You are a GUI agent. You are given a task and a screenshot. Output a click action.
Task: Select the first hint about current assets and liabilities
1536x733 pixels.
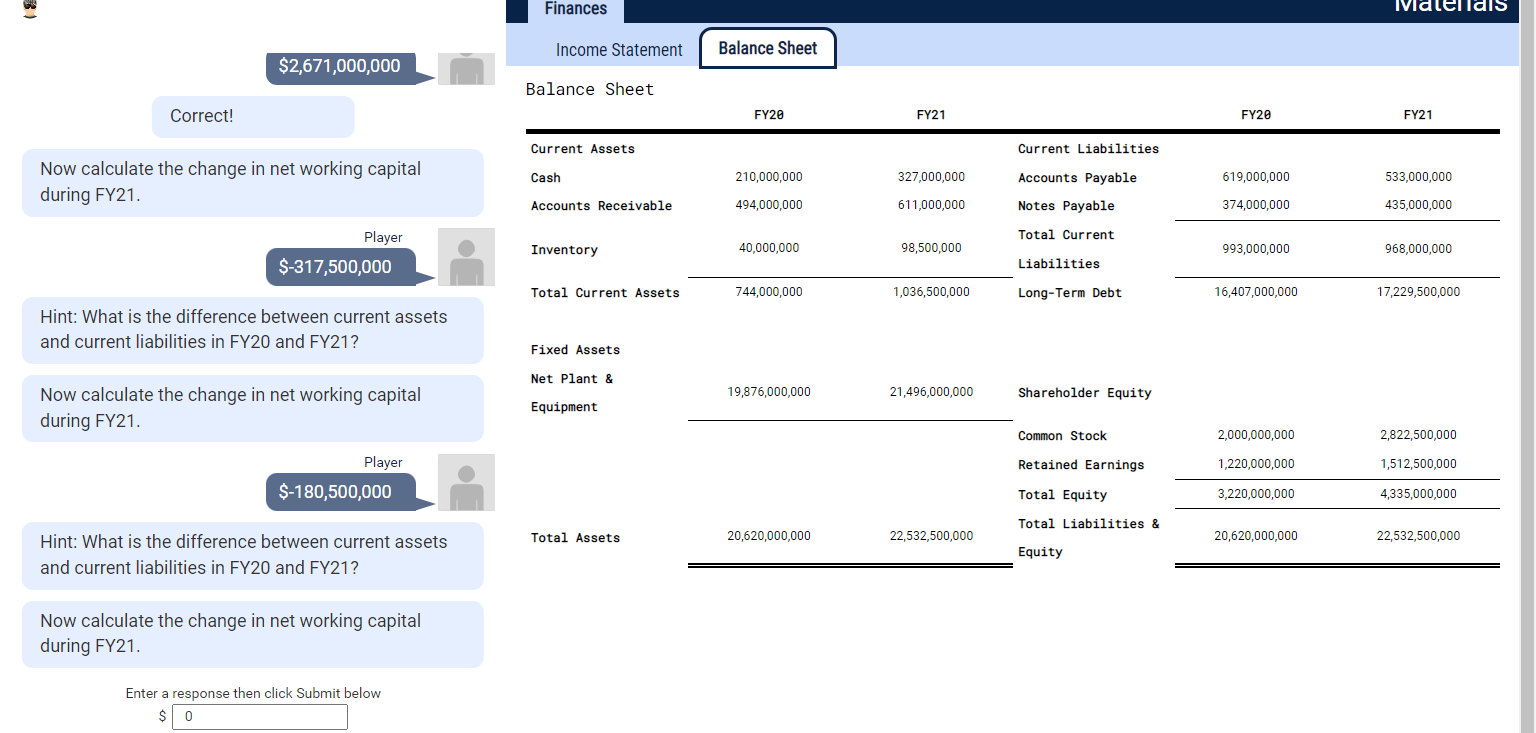[x=252, y=330]
